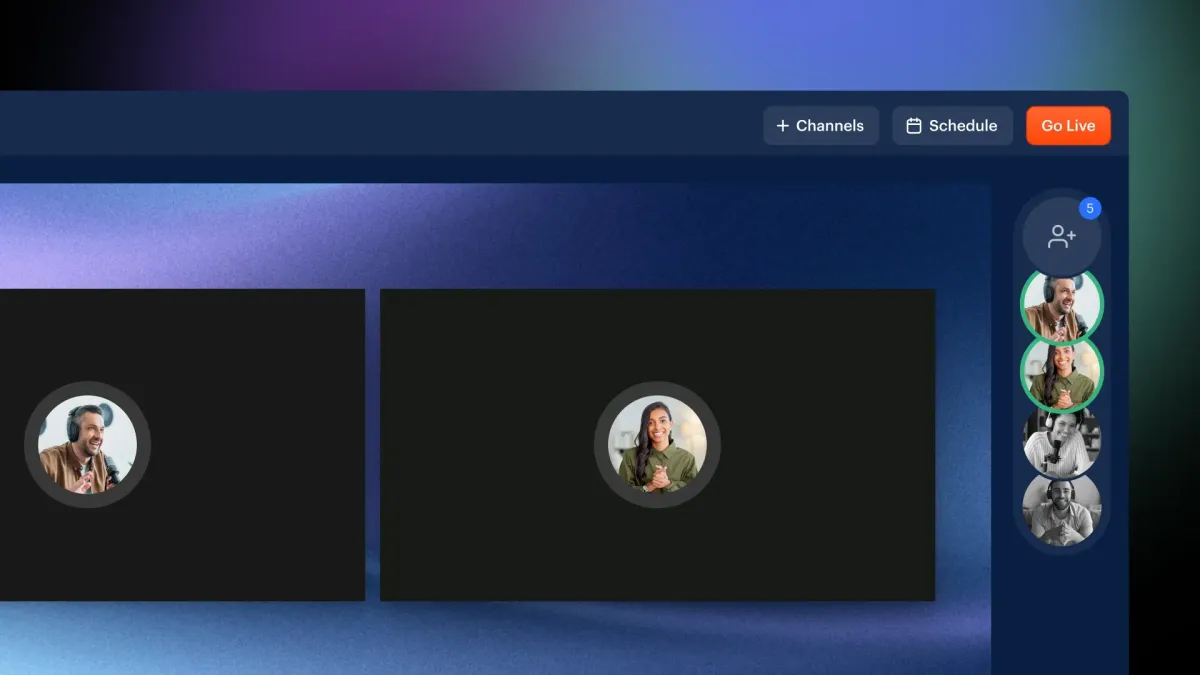Open the Schedule dialog

tap(952, 126)
